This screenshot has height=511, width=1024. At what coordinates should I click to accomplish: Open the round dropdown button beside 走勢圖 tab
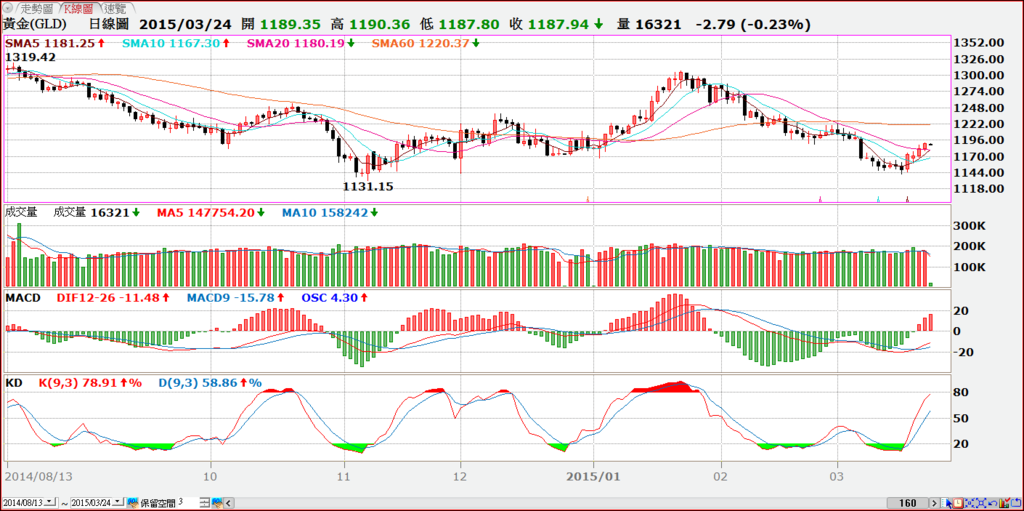point(8,8)
